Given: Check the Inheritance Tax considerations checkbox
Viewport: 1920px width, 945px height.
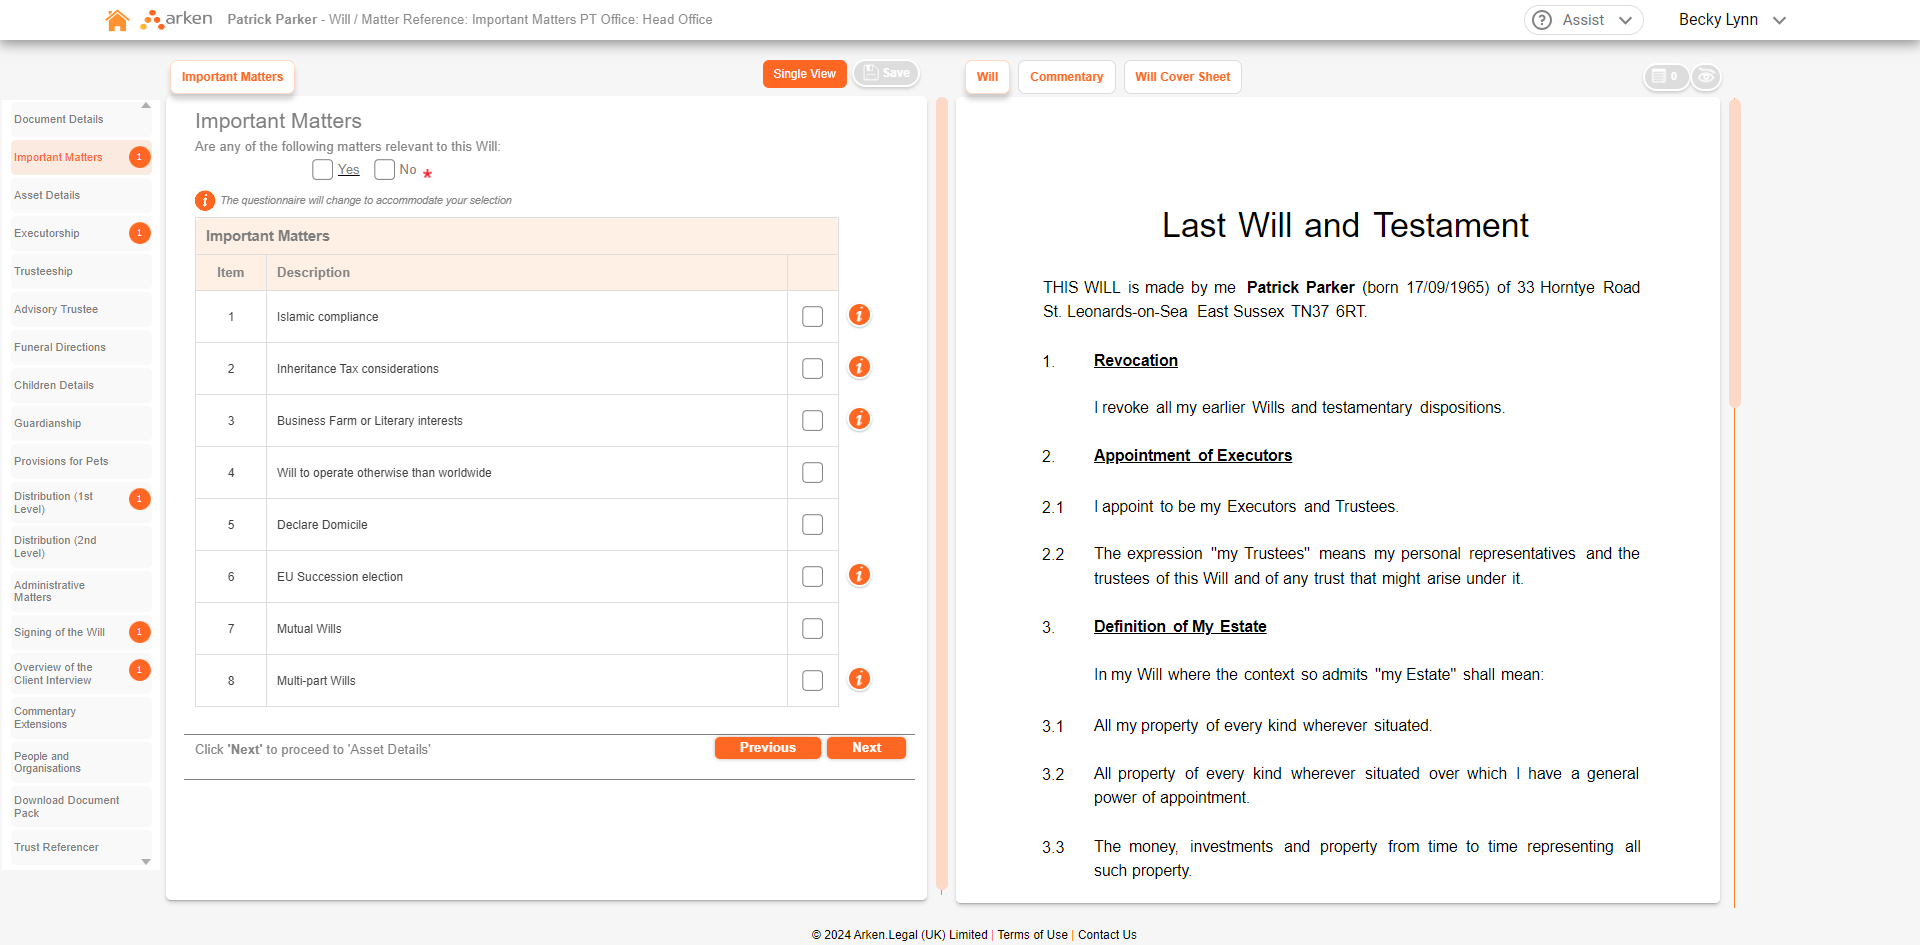Looking at the screenshot, I should click(x=813, y=369).
